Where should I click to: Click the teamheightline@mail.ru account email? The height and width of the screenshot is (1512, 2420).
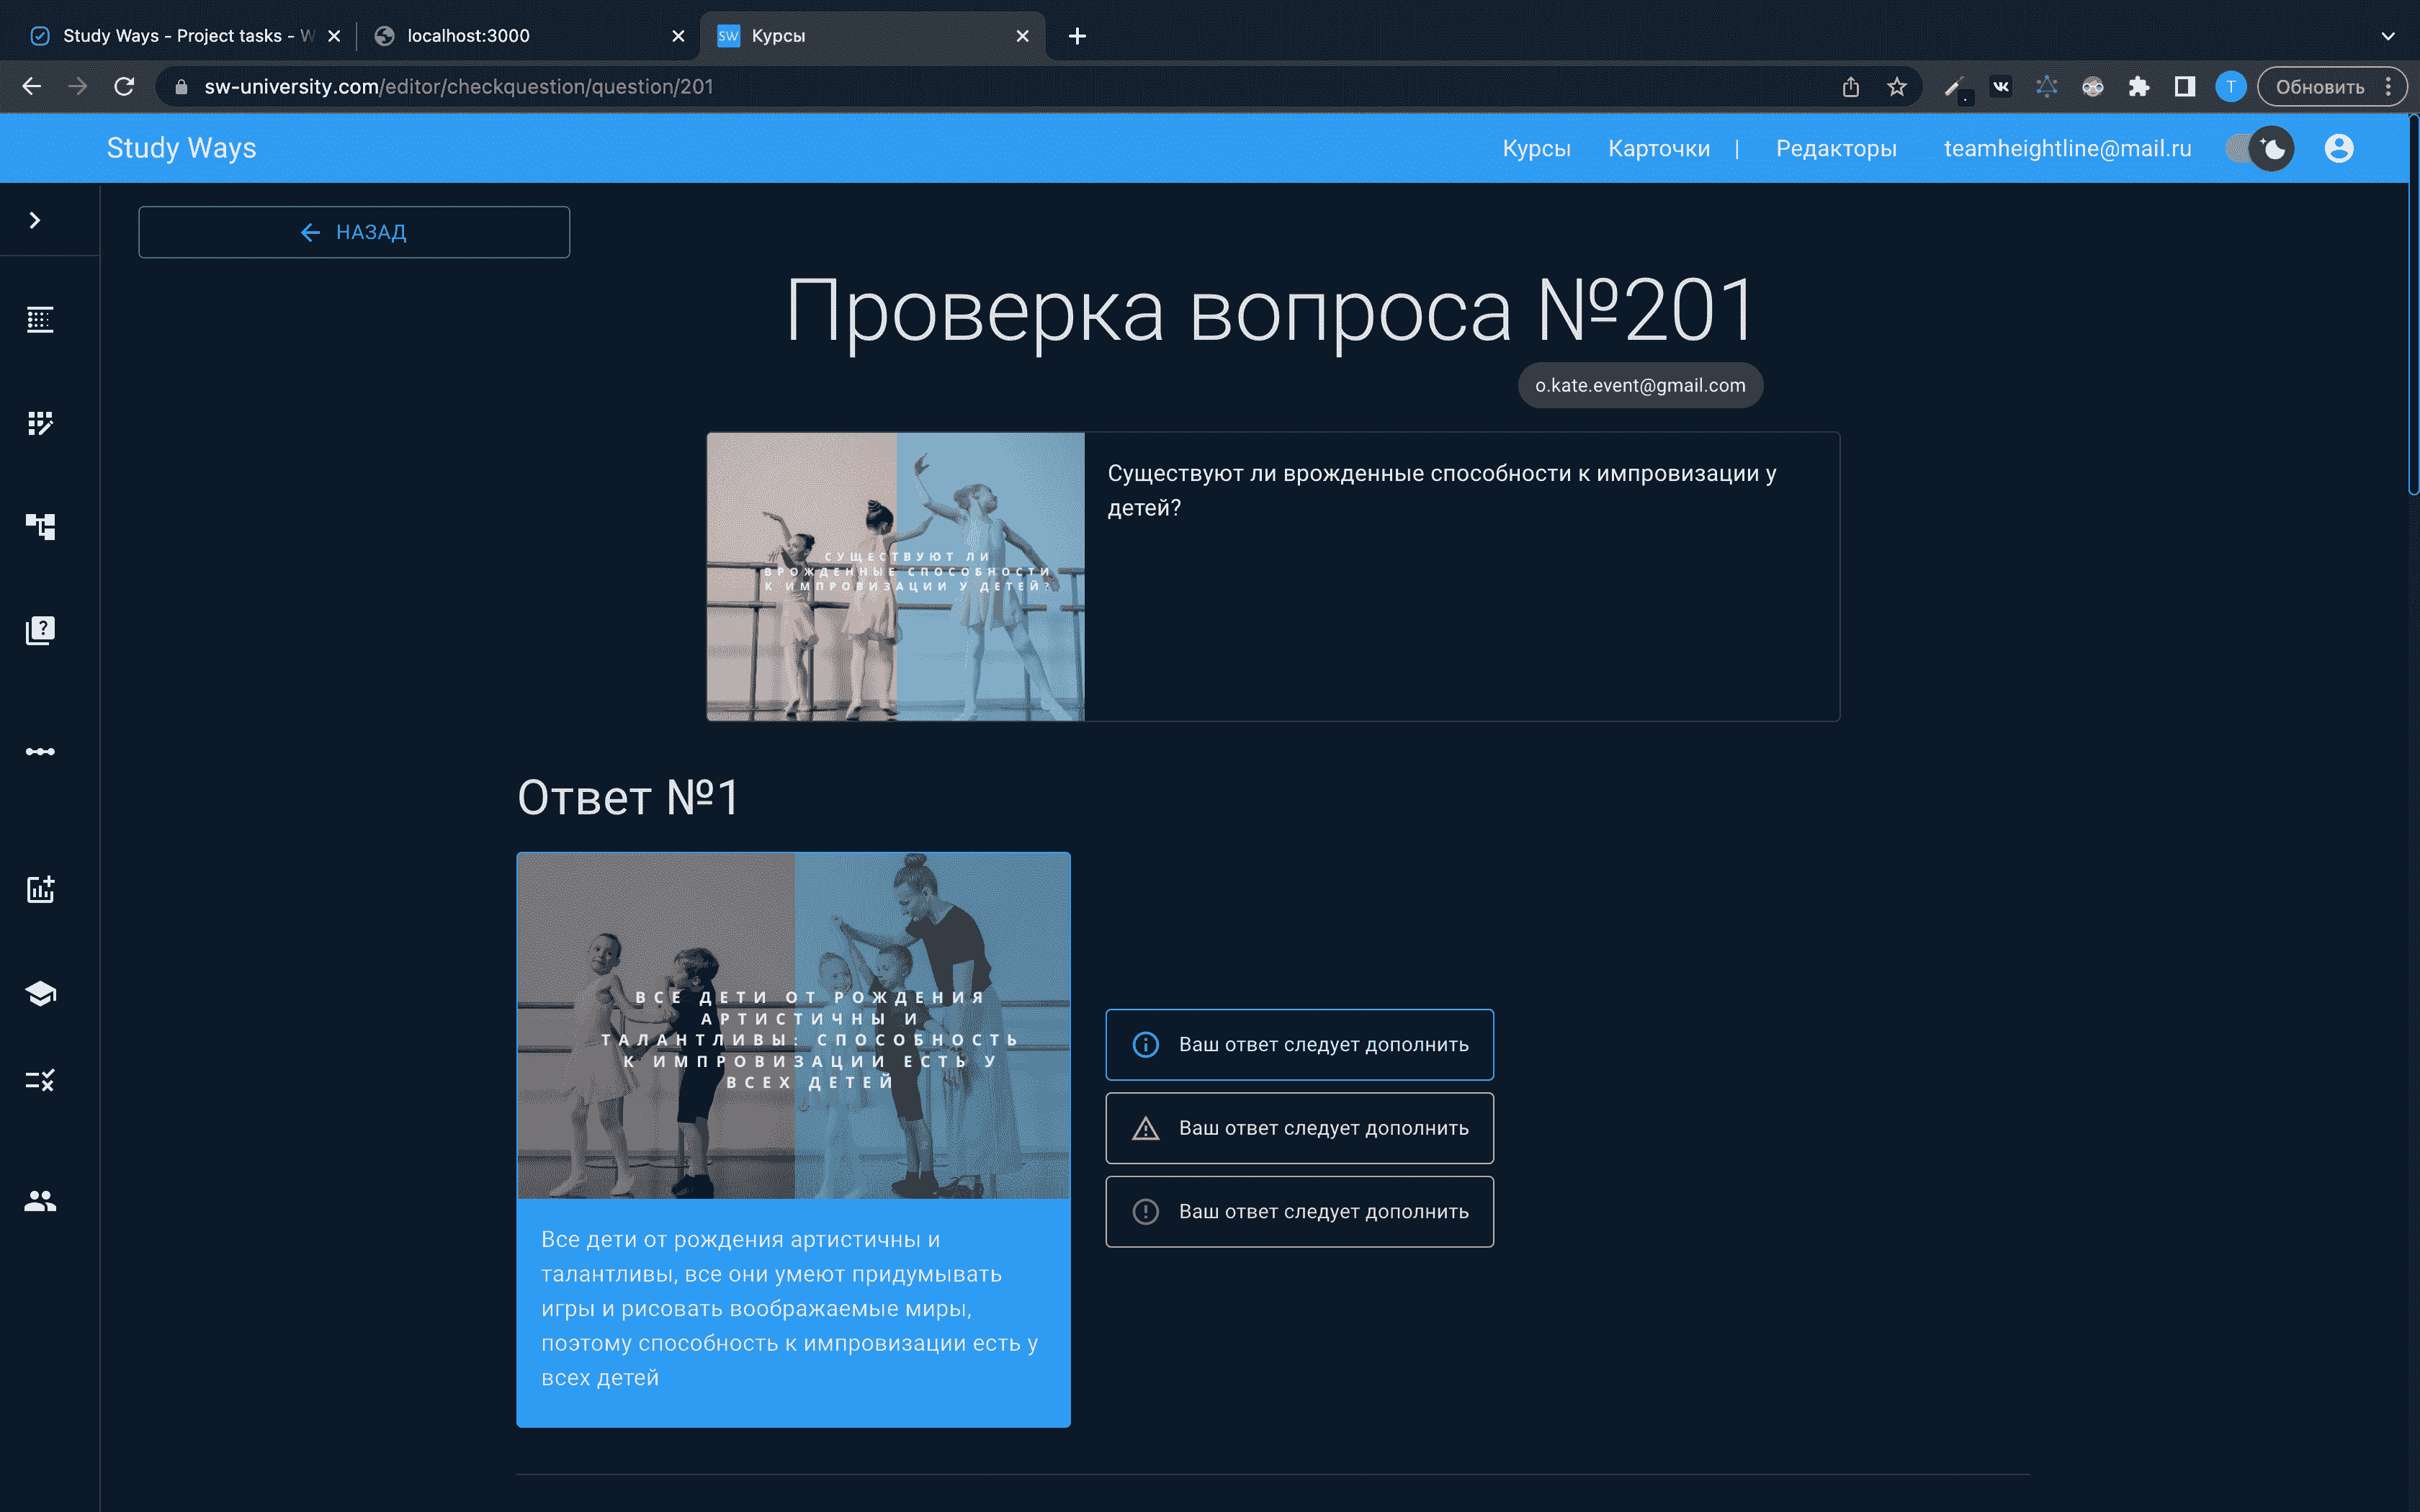tap(2067, 148)
